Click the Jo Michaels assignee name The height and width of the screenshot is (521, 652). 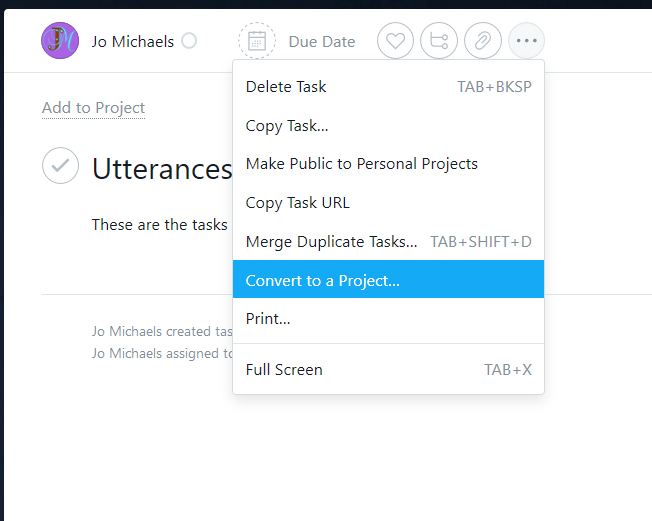tap(133, 42)
